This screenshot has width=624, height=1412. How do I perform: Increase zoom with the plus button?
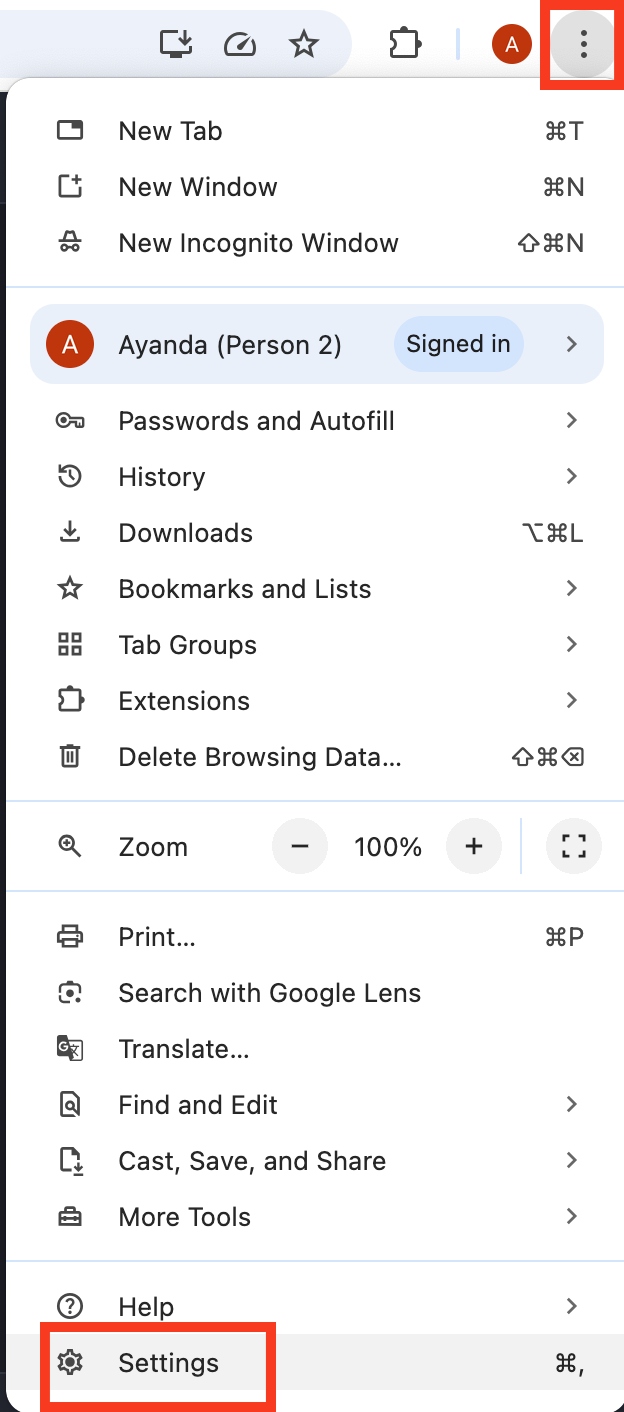click(474, 846)
